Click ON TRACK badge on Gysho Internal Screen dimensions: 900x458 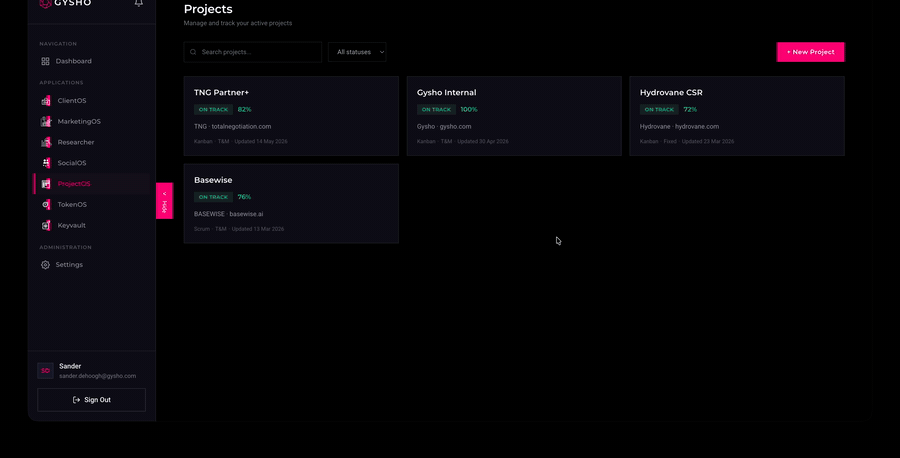tap(436, 109)
